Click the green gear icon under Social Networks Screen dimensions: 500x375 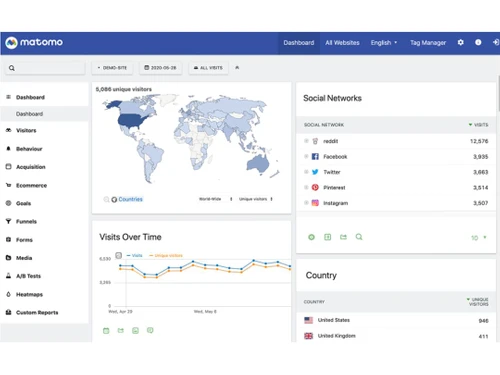tap(311, 237)
